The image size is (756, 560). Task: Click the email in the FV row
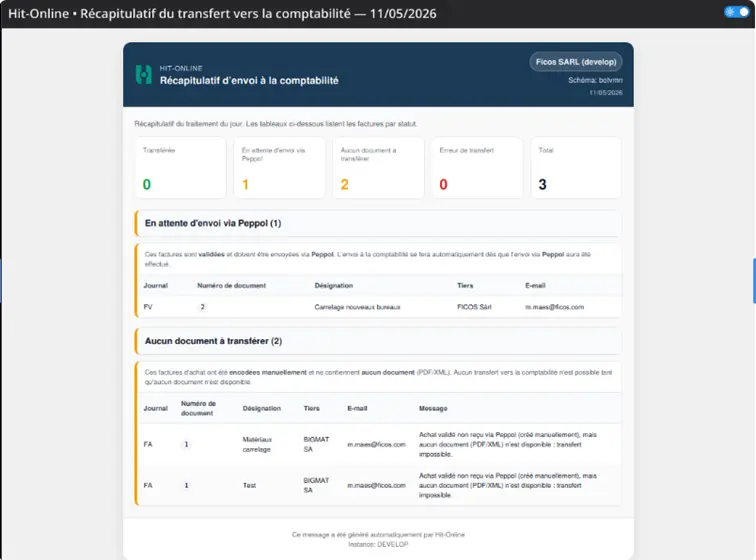(x=554, y=307)
